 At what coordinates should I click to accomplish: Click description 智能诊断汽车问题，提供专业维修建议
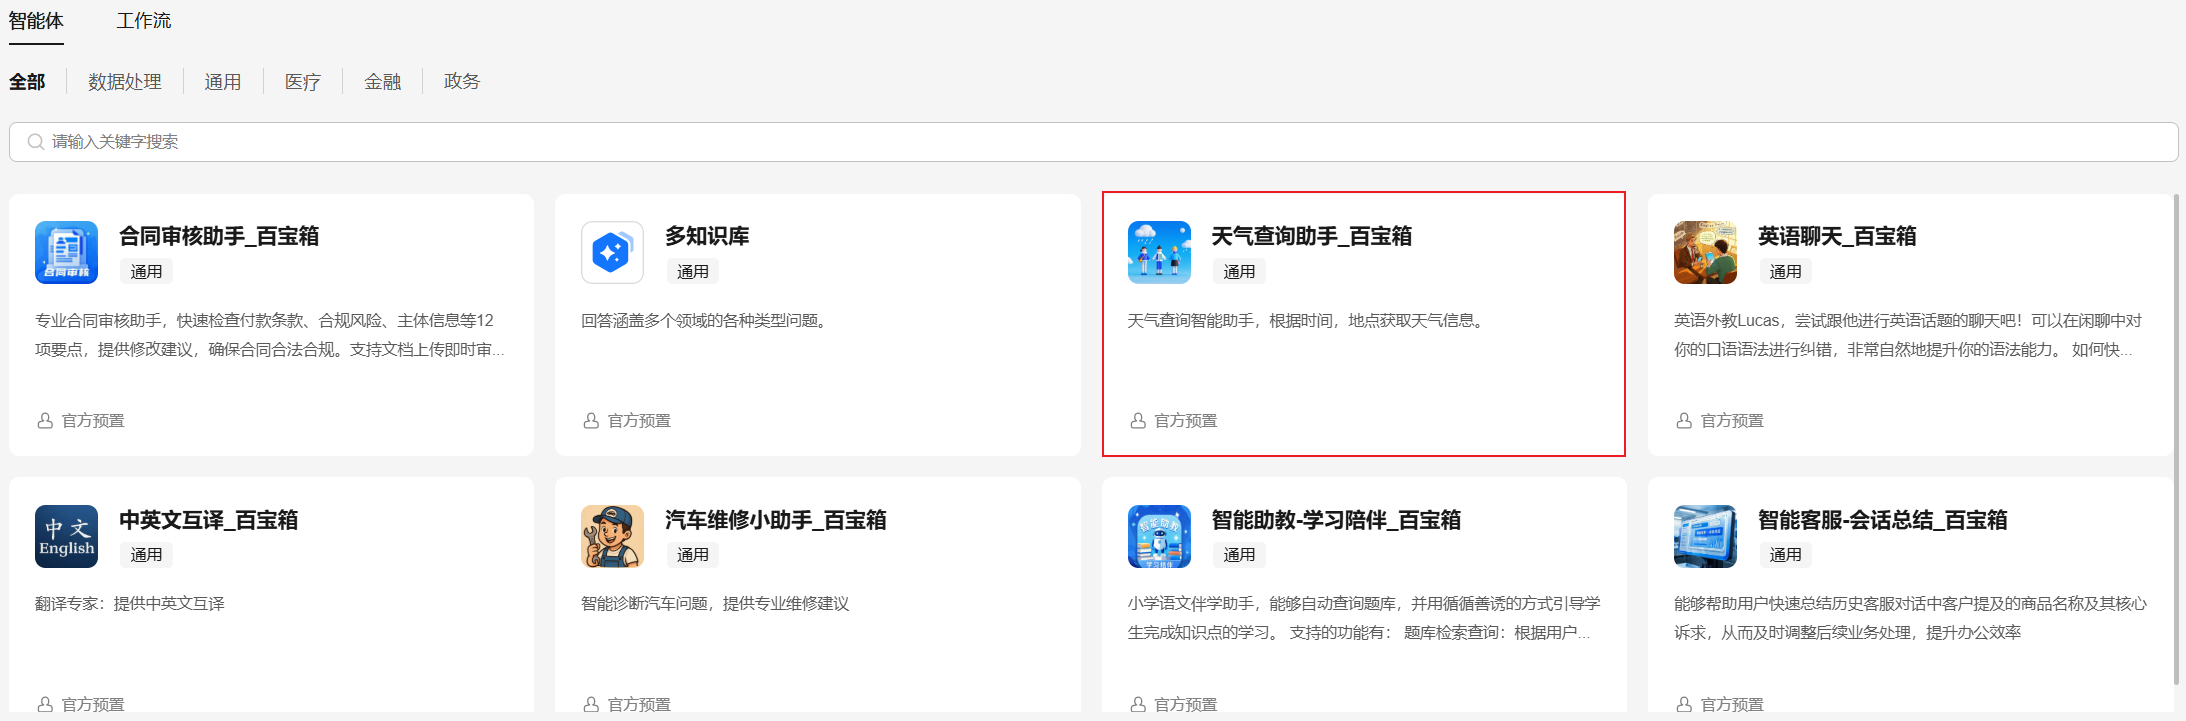point(715,604)
